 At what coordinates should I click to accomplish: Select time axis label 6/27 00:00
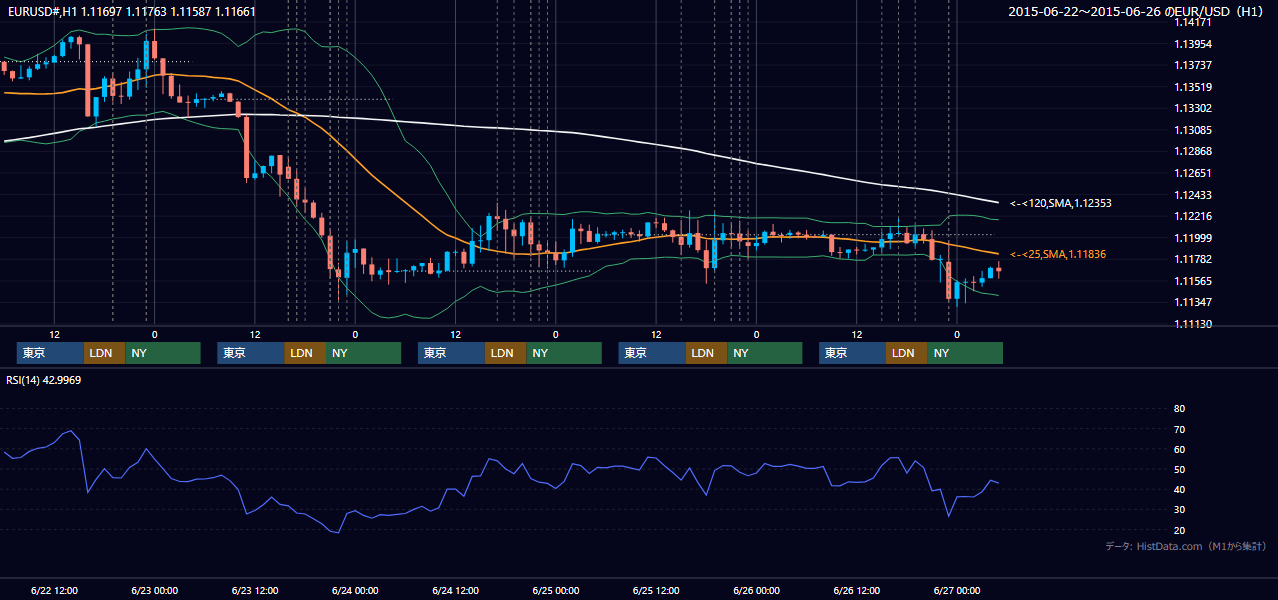point(956,591)
